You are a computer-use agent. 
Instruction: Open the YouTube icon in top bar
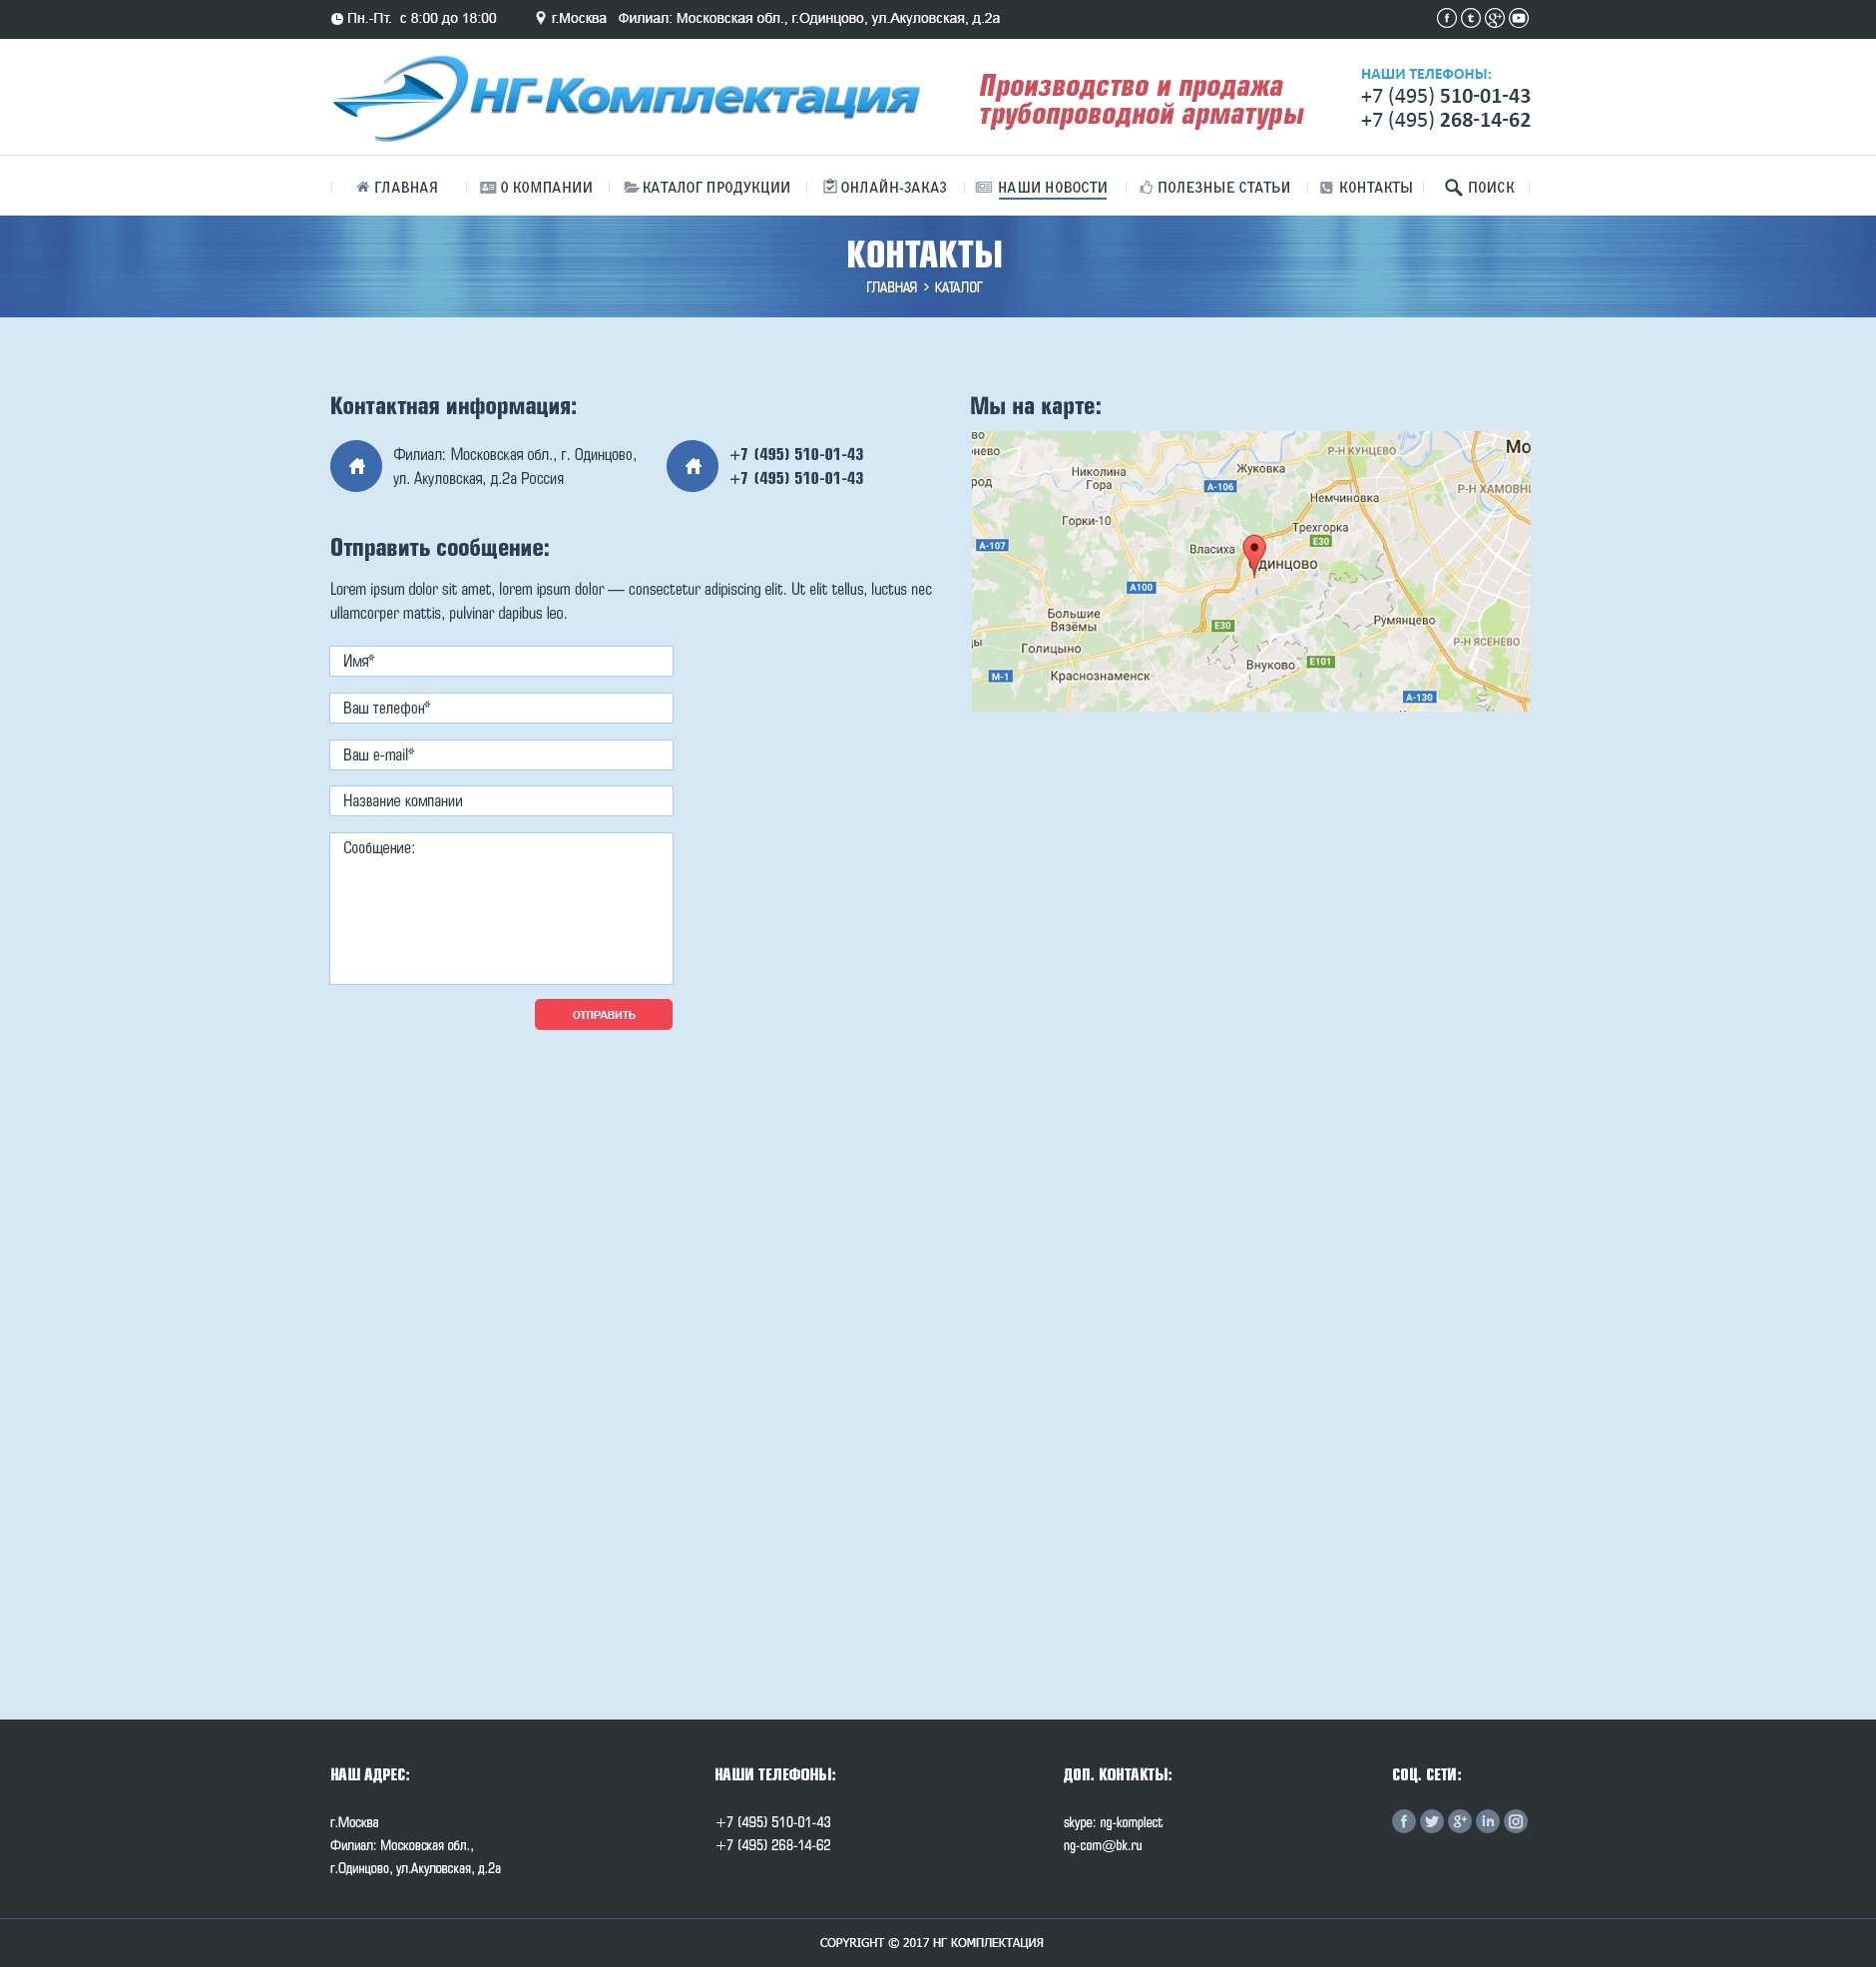(x=1518, y=18)
